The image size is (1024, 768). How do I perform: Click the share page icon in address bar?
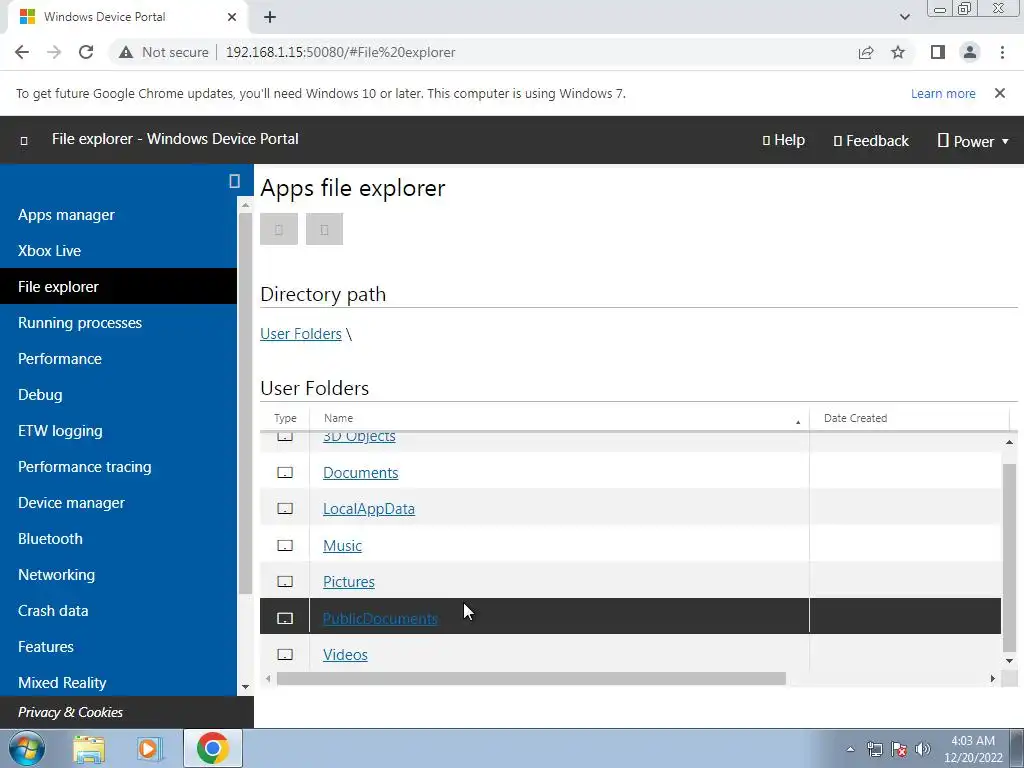pos(866,52)
